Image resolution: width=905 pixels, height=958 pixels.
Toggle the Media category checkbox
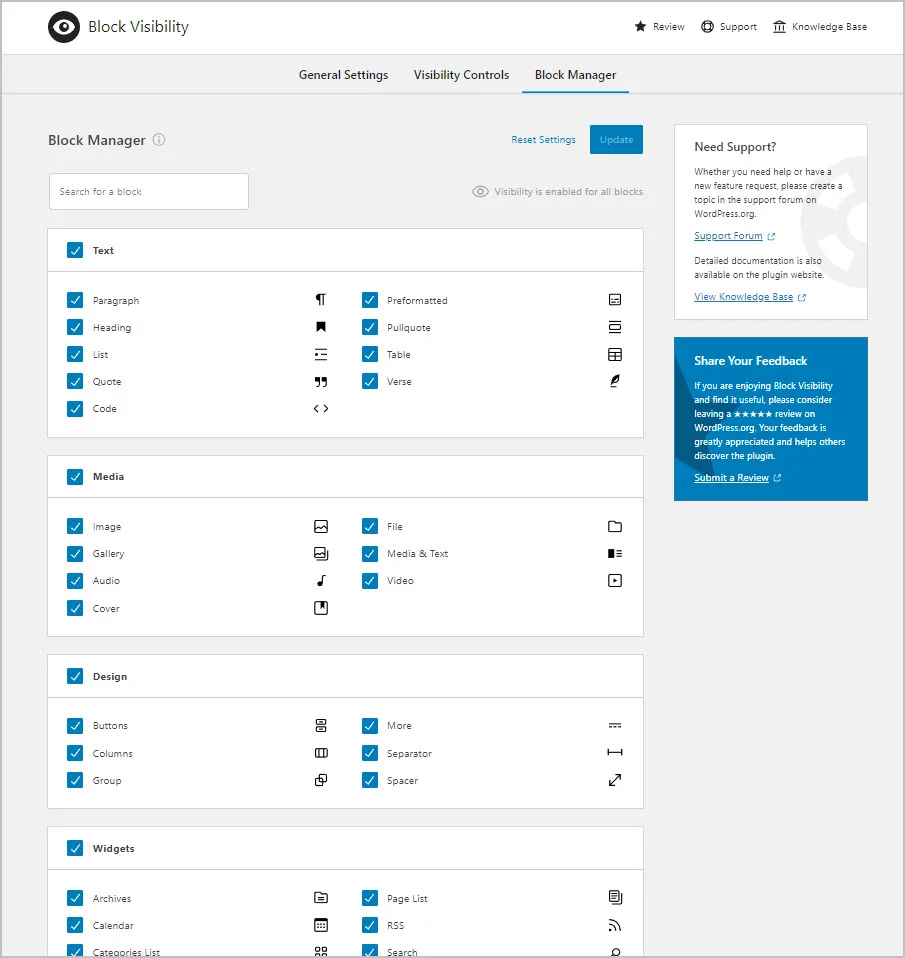click(x=75, y=477)
